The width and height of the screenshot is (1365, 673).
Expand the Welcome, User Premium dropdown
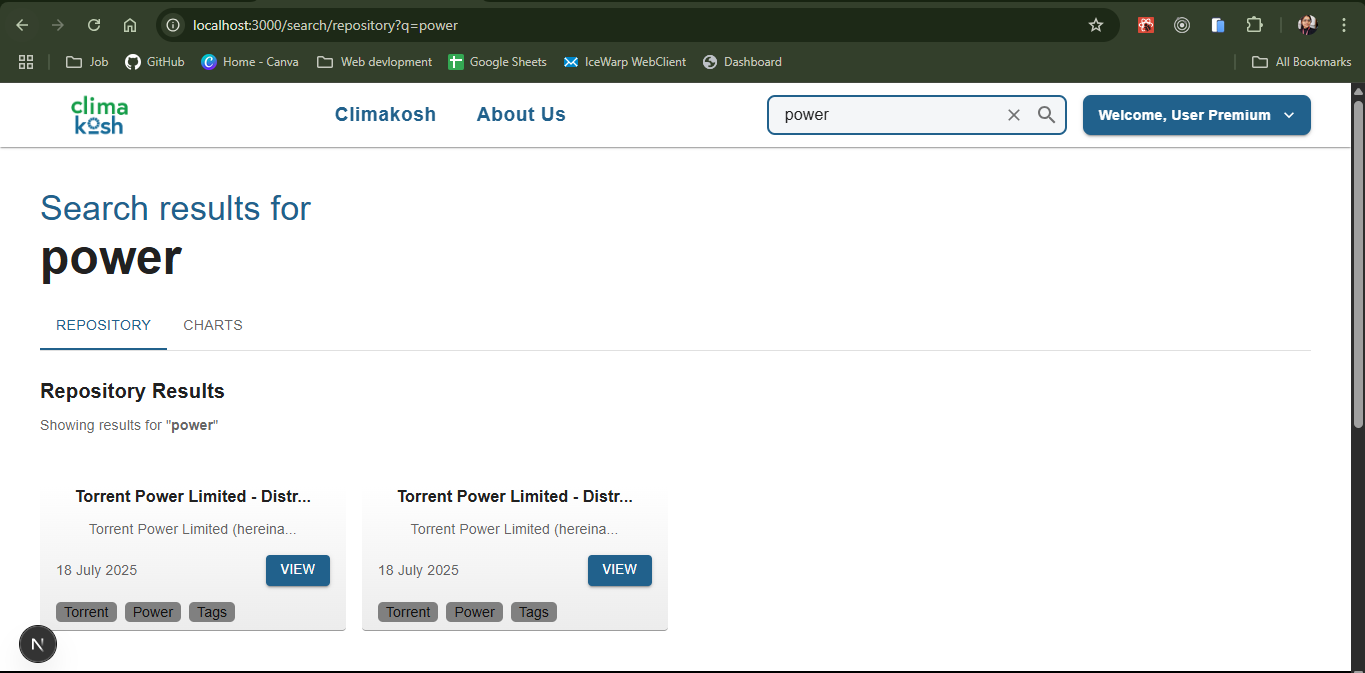(x=1196, y=115)
